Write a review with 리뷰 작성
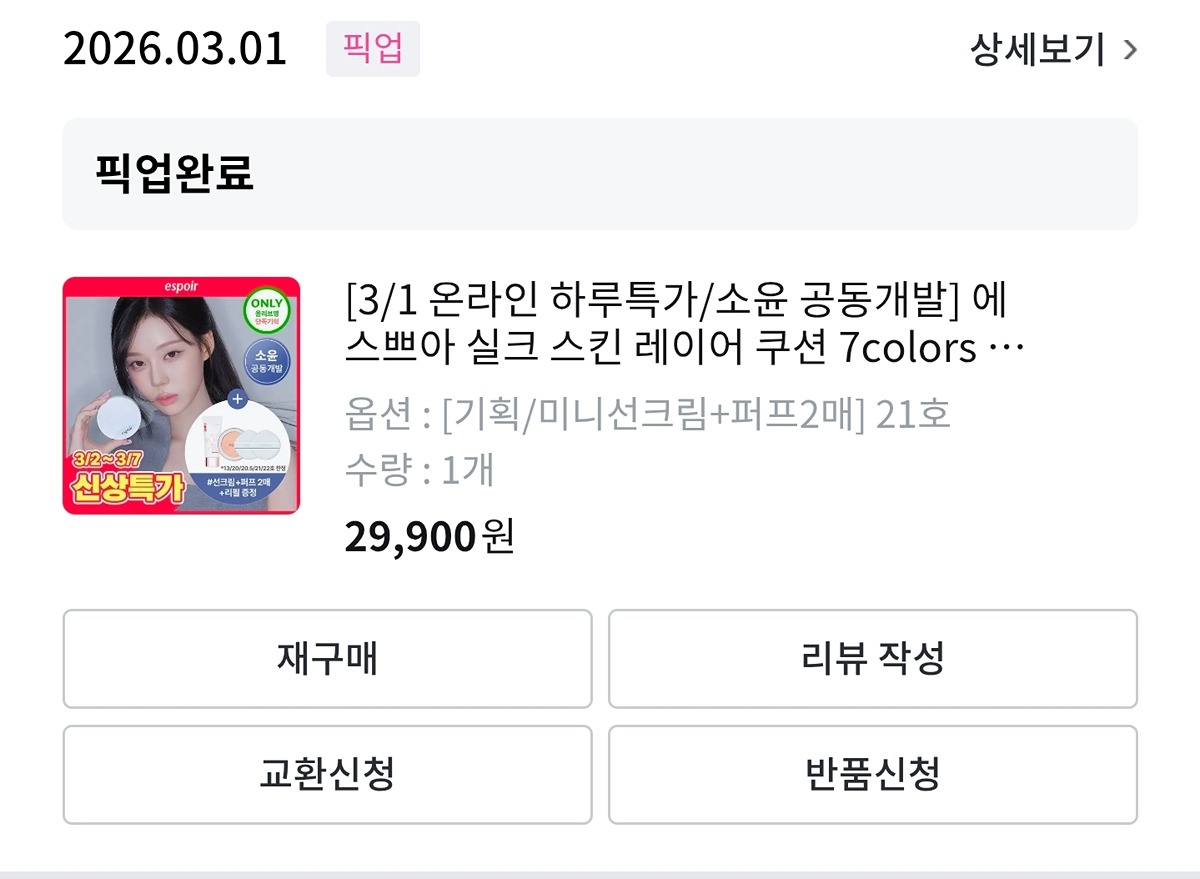Viewport: 1200px width, 879px height. click(872, 659)
